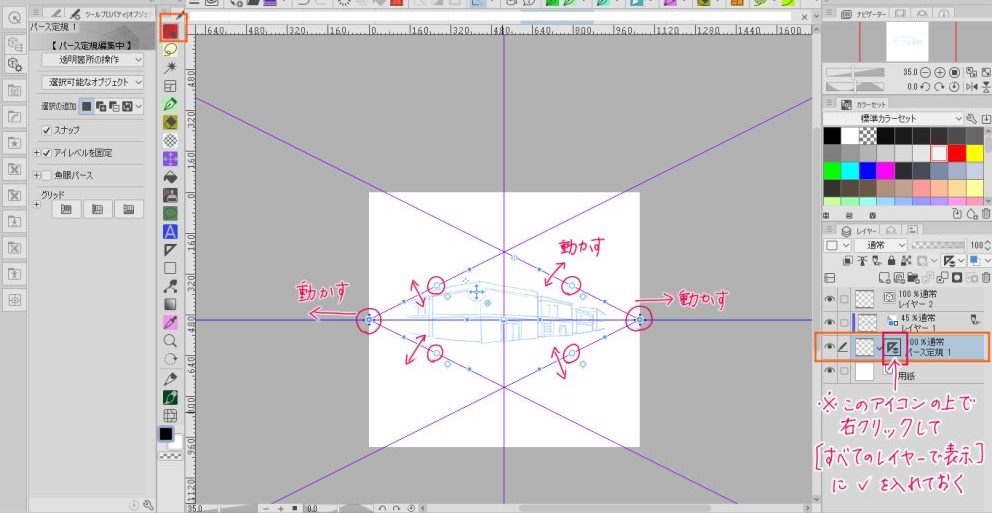Pick the red color swatch
This screenshot has width=992, height=513.
coord(957,153)
